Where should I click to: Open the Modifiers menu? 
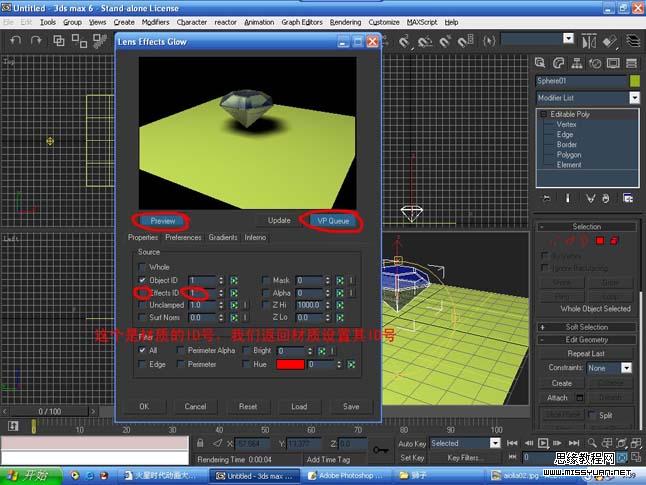[155, 22]
